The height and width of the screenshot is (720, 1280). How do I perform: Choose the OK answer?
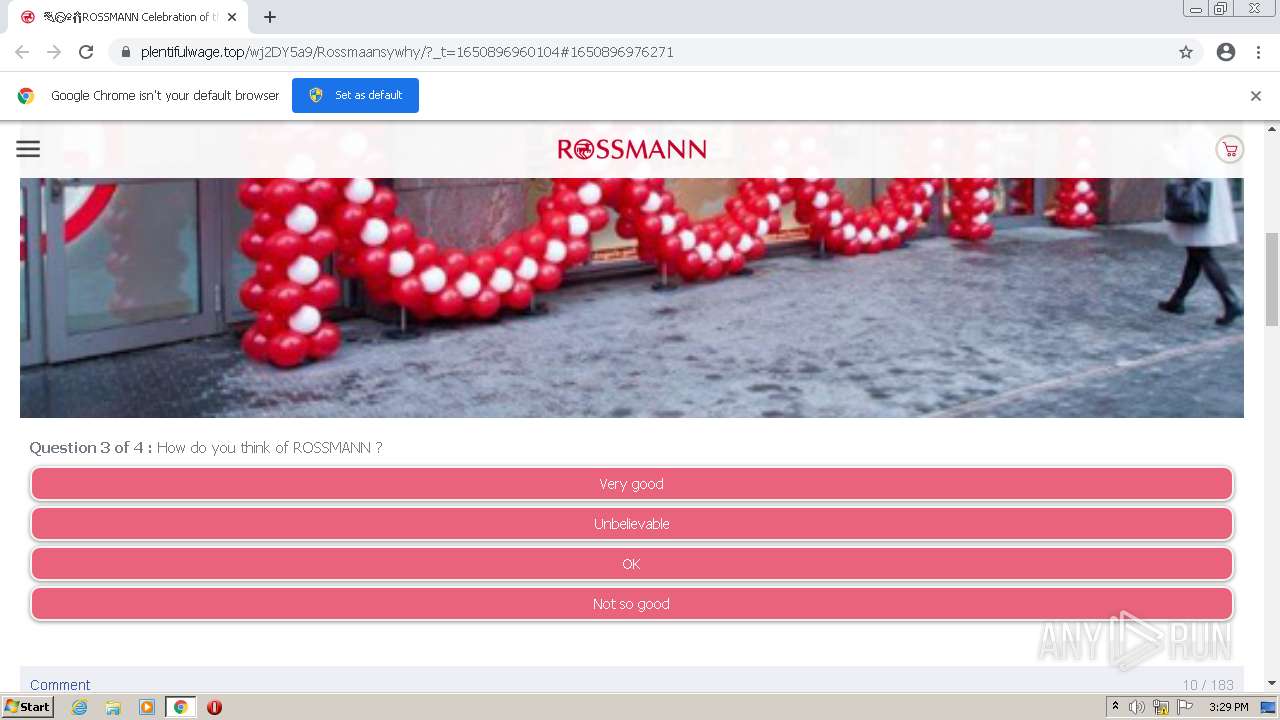pos(631,564)
